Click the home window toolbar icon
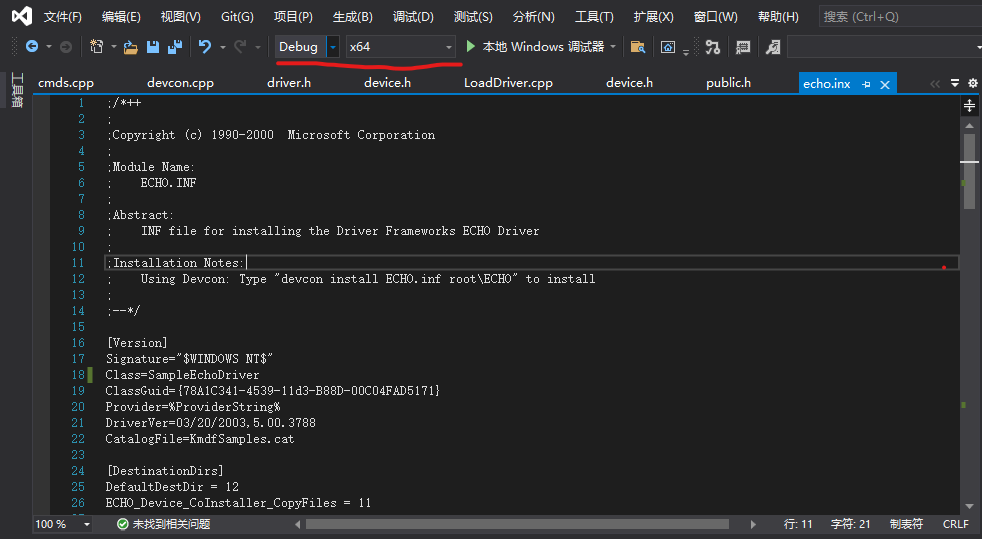This screenshot has width=982, height=539. (668, 47)
